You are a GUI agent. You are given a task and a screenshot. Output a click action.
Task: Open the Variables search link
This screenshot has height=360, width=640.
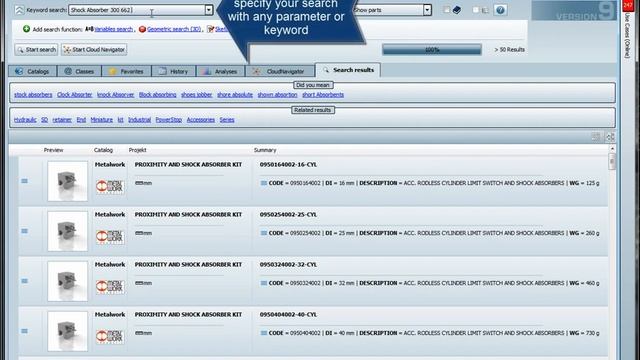(113, 29)
